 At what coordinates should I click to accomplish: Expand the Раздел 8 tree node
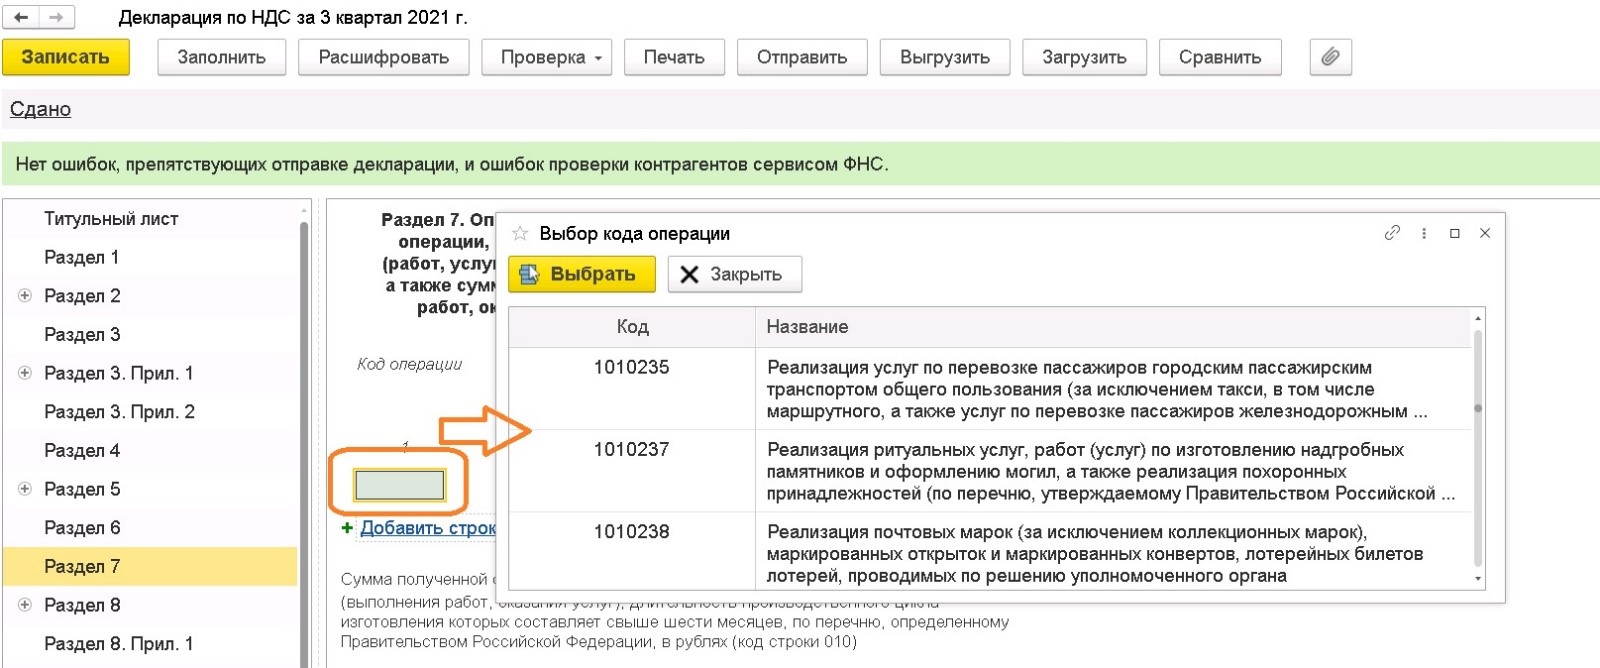coord(25,605)
